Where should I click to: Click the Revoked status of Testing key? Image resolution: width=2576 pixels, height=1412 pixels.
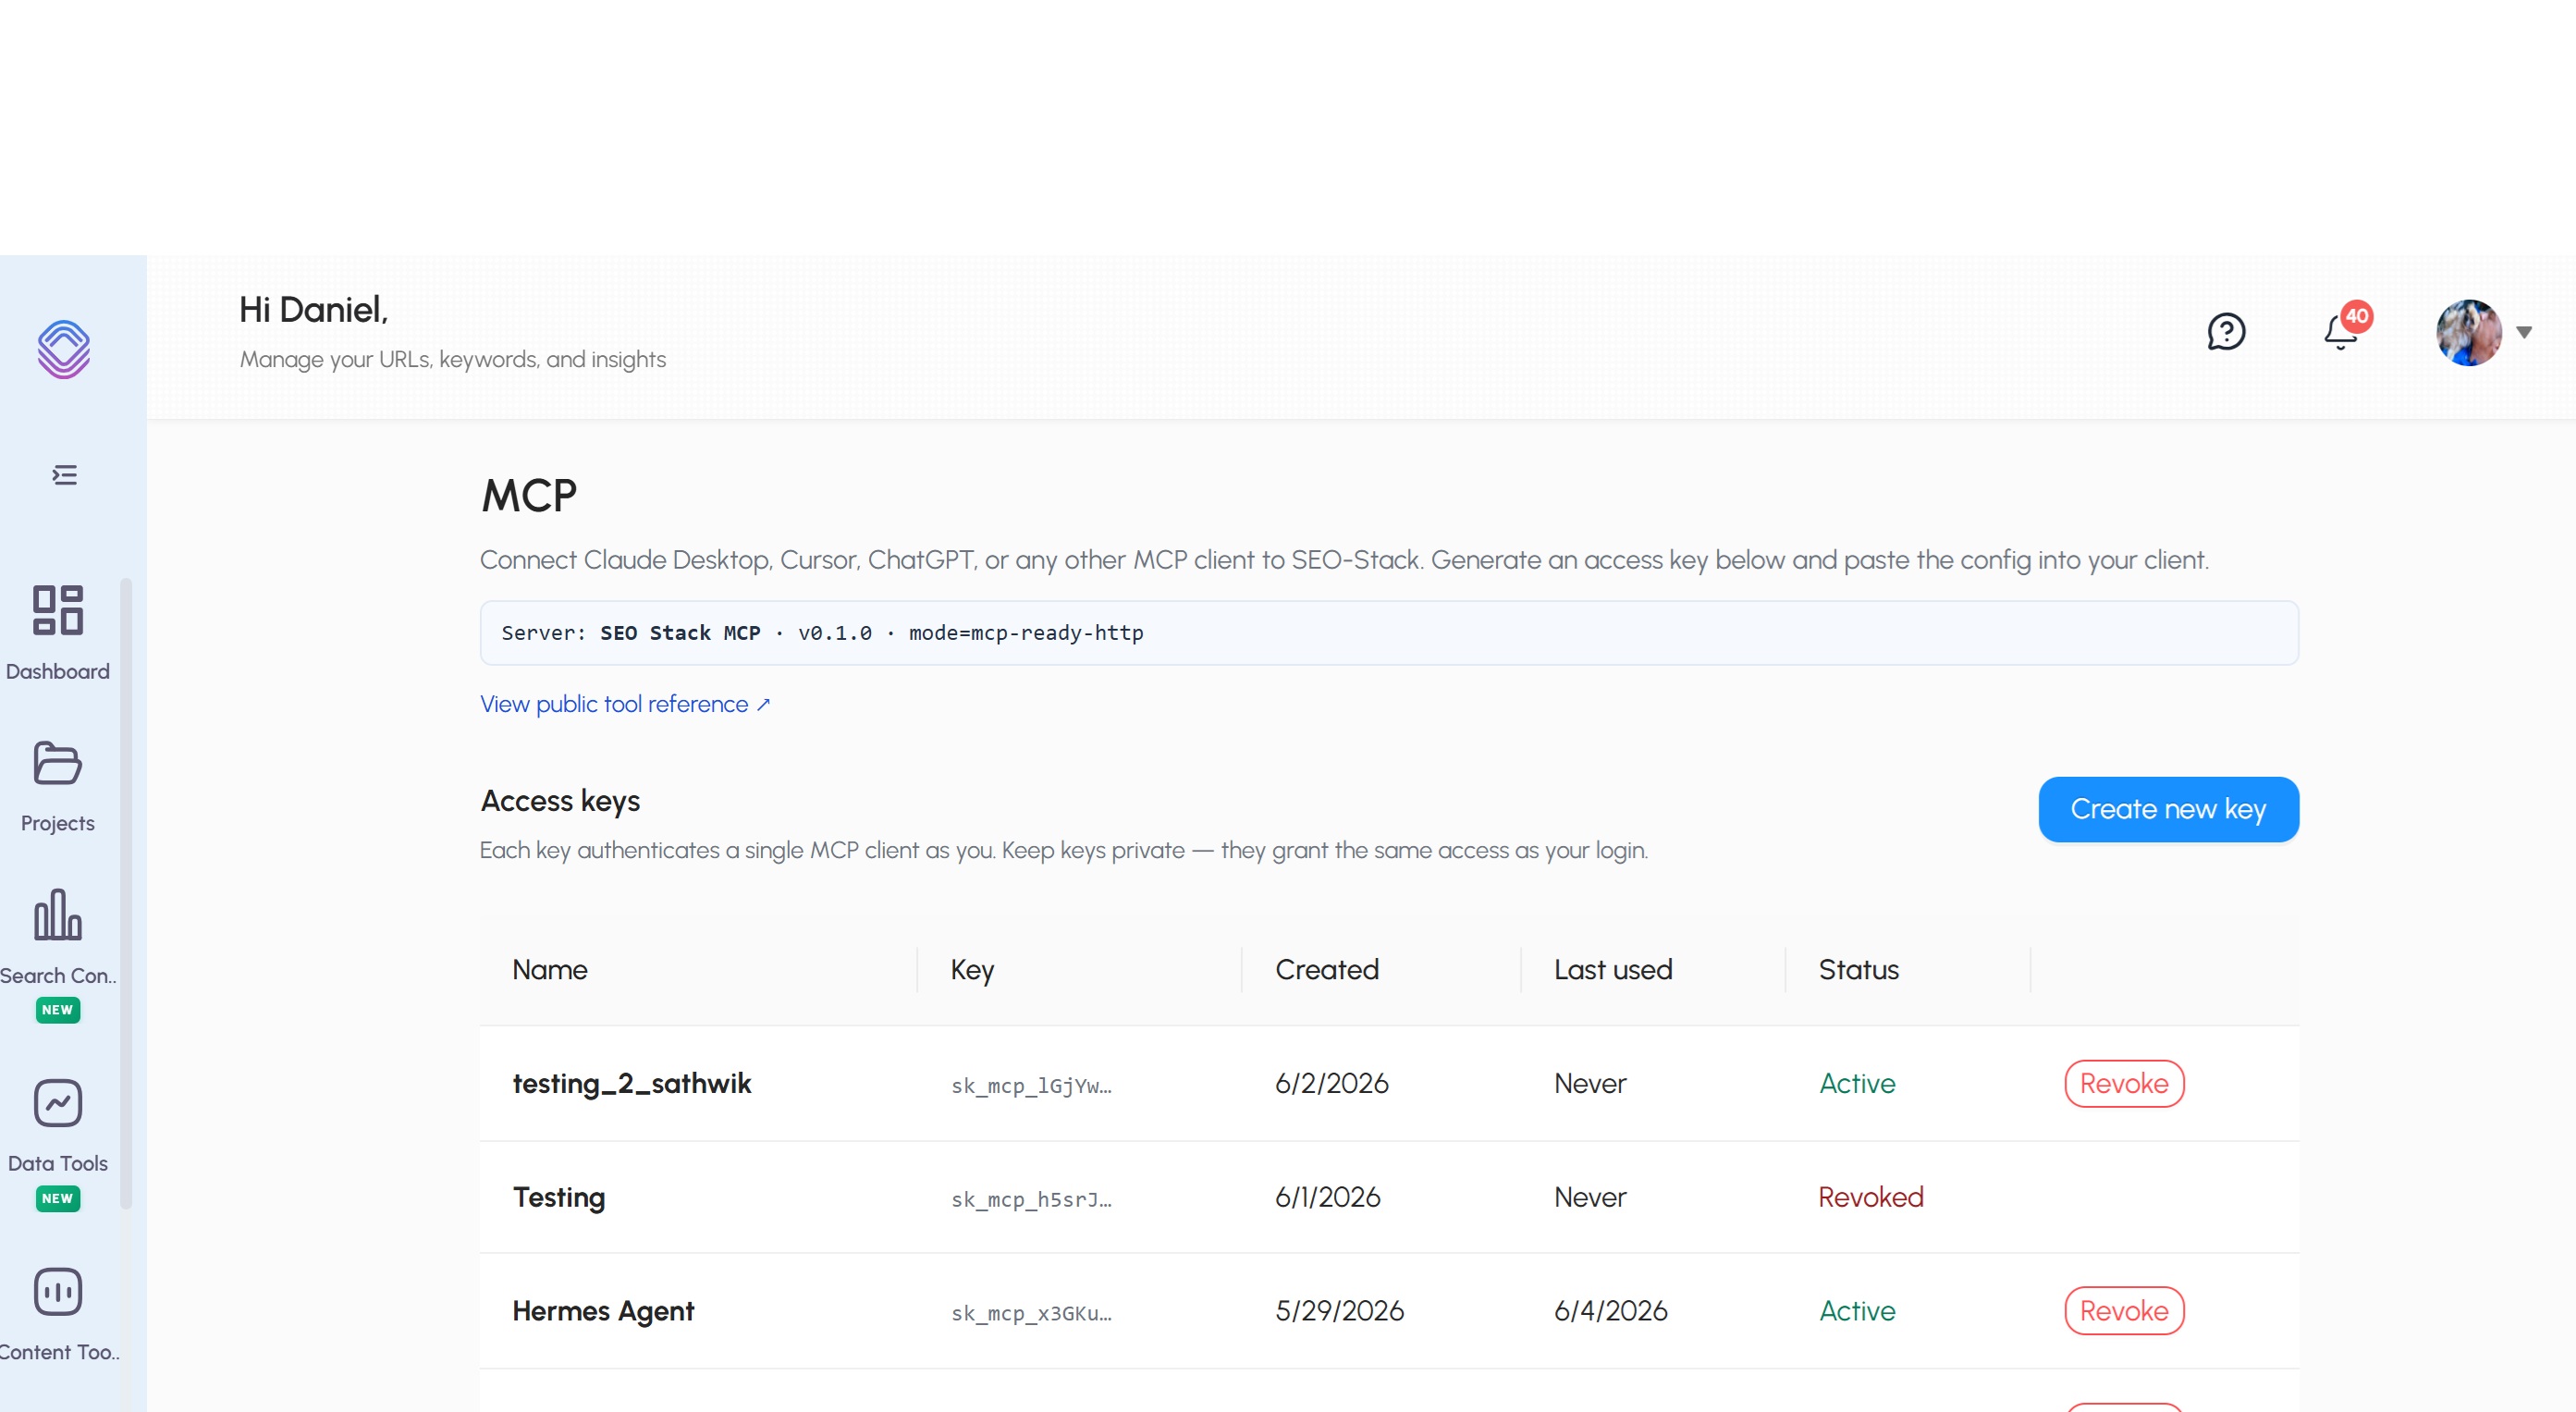pos(1871,1198)
